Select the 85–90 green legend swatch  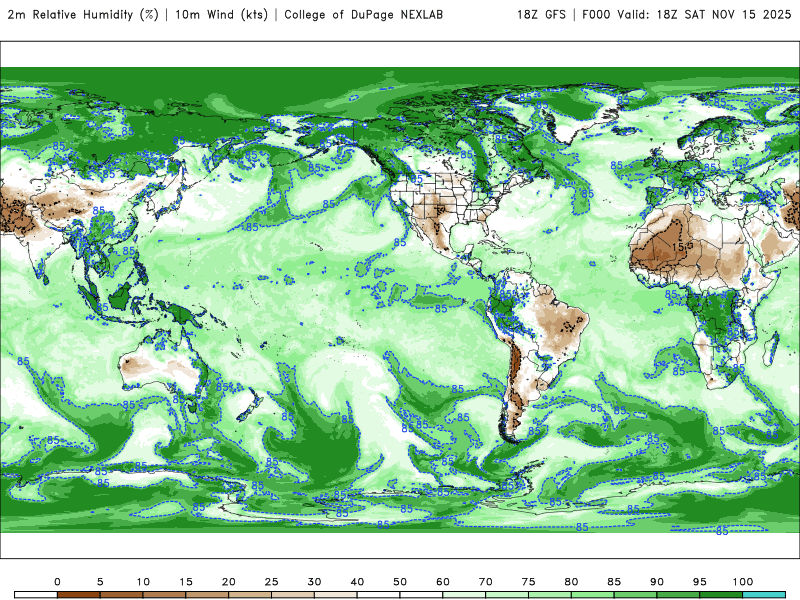point(636,595)
